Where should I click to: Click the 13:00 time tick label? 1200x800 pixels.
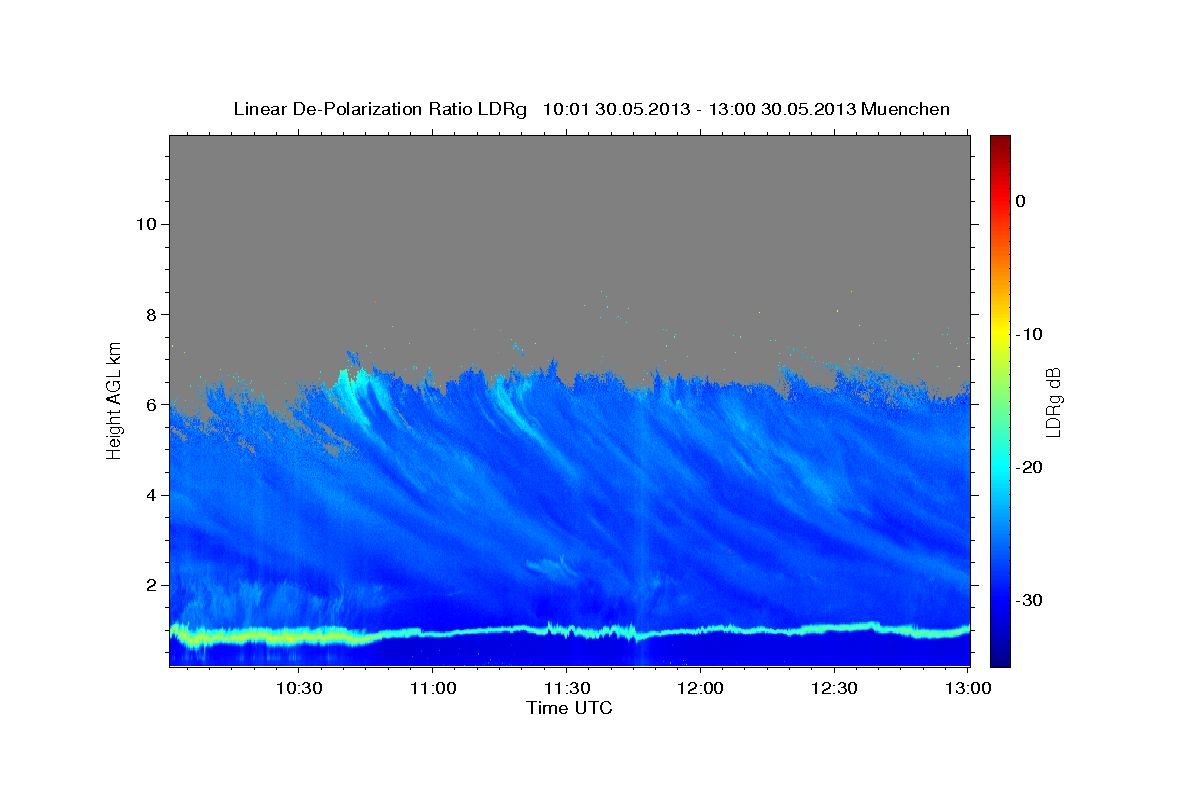(x=967, y=689)
